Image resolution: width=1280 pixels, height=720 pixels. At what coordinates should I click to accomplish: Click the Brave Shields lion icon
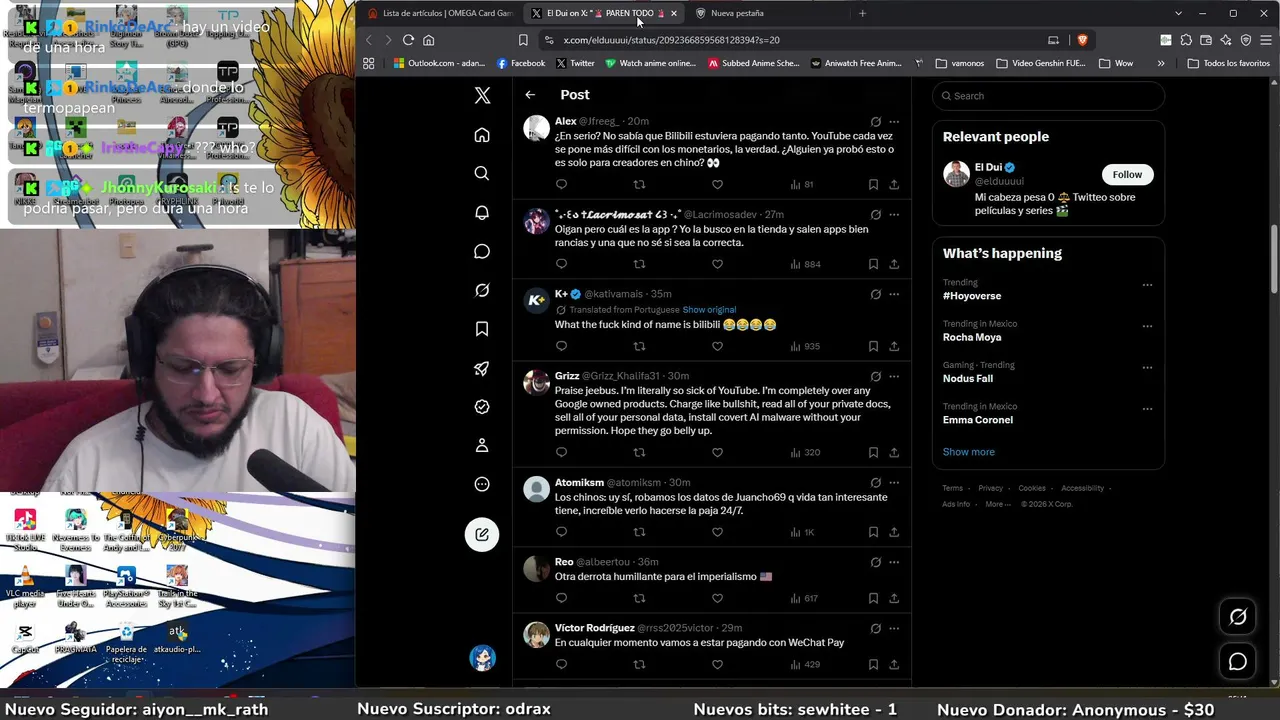(1082, 40)
